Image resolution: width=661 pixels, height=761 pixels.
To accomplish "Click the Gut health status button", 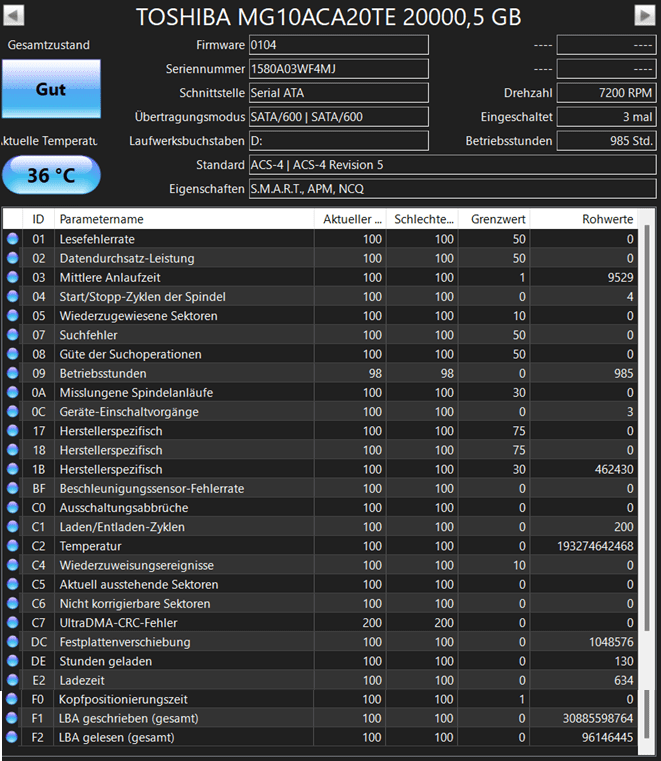I will click(51, 89).
